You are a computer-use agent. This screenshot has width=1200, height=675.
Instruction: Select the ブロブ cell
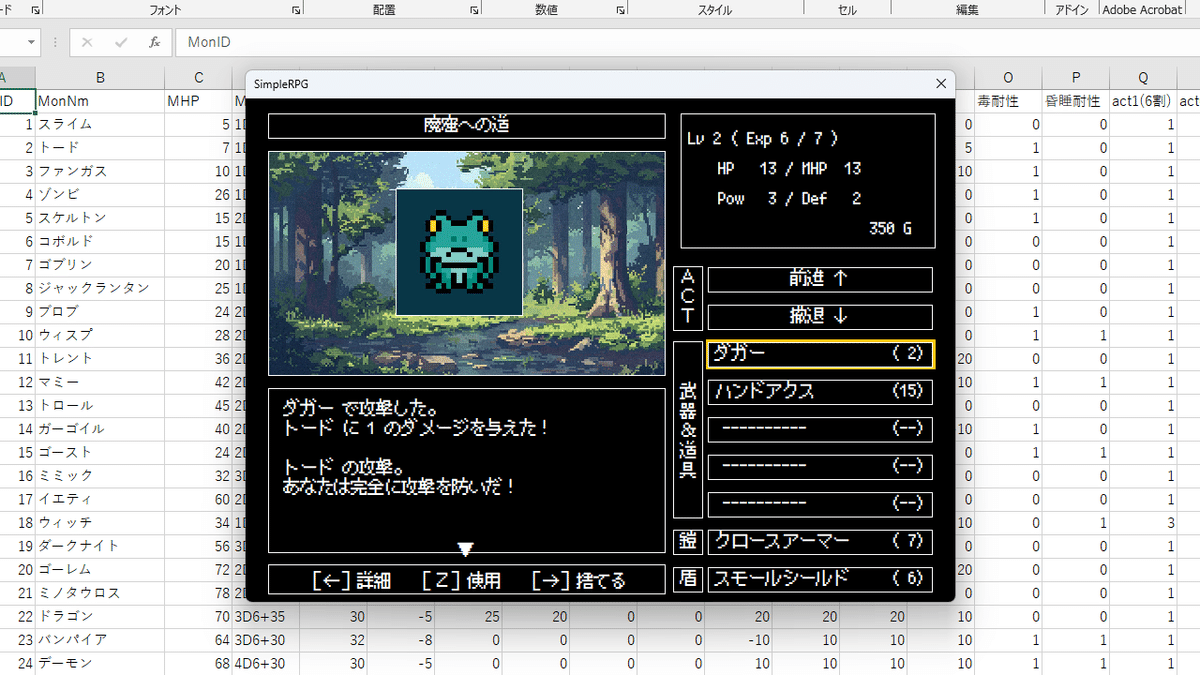tap(100, 311)
